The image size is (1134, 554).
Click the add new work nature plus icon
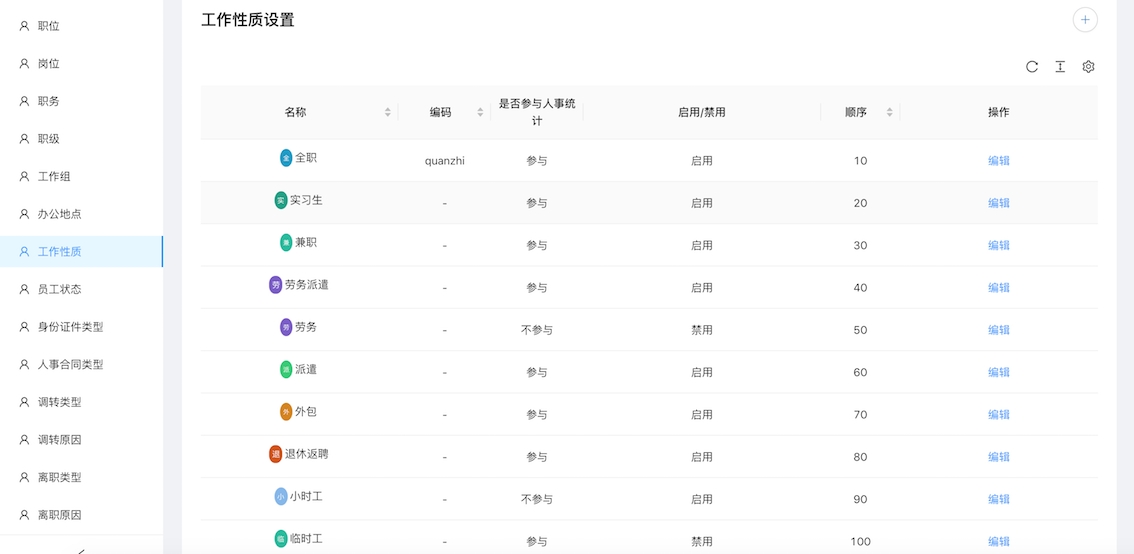(1085, 20)
